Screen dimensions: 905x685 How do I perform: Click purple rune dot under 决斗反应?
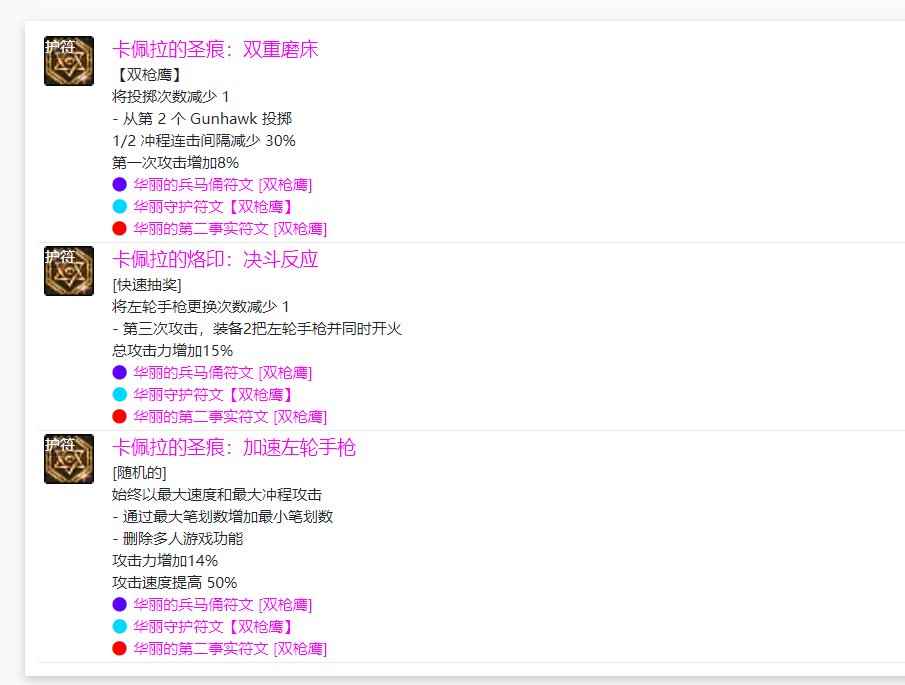119,372
